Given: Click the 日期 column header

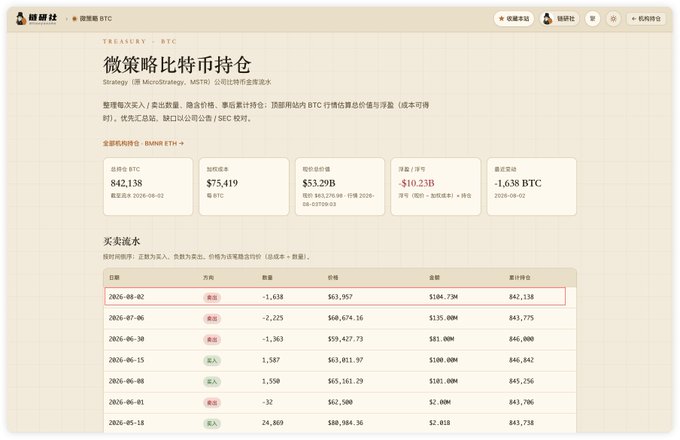Looking at the screenshot, I should coord(114,277).
